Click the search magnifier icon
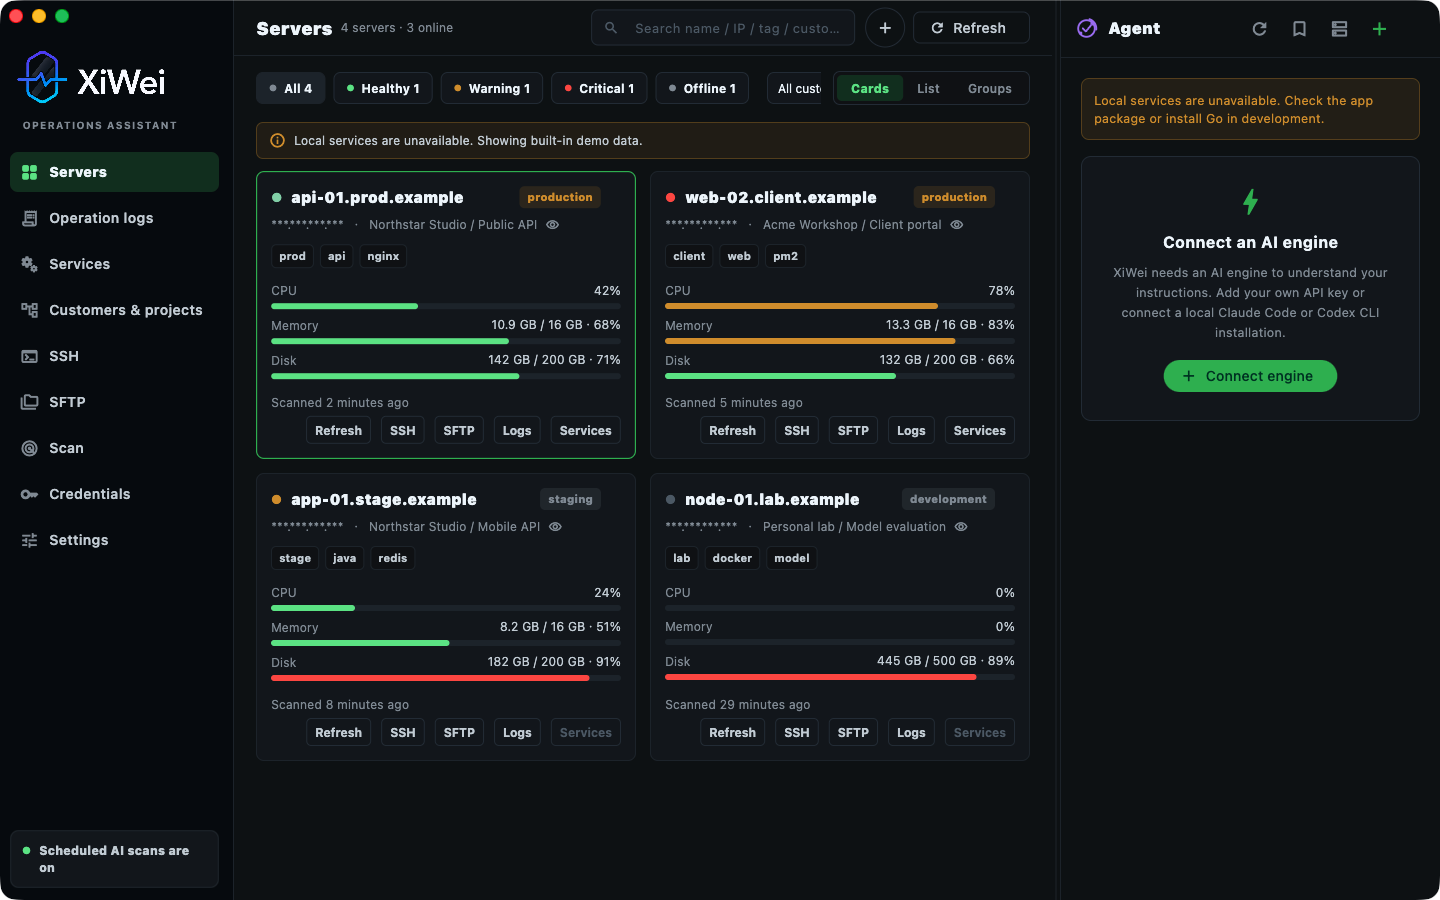1440x900 pixels. pyautogui.click(x=611, y=28)
